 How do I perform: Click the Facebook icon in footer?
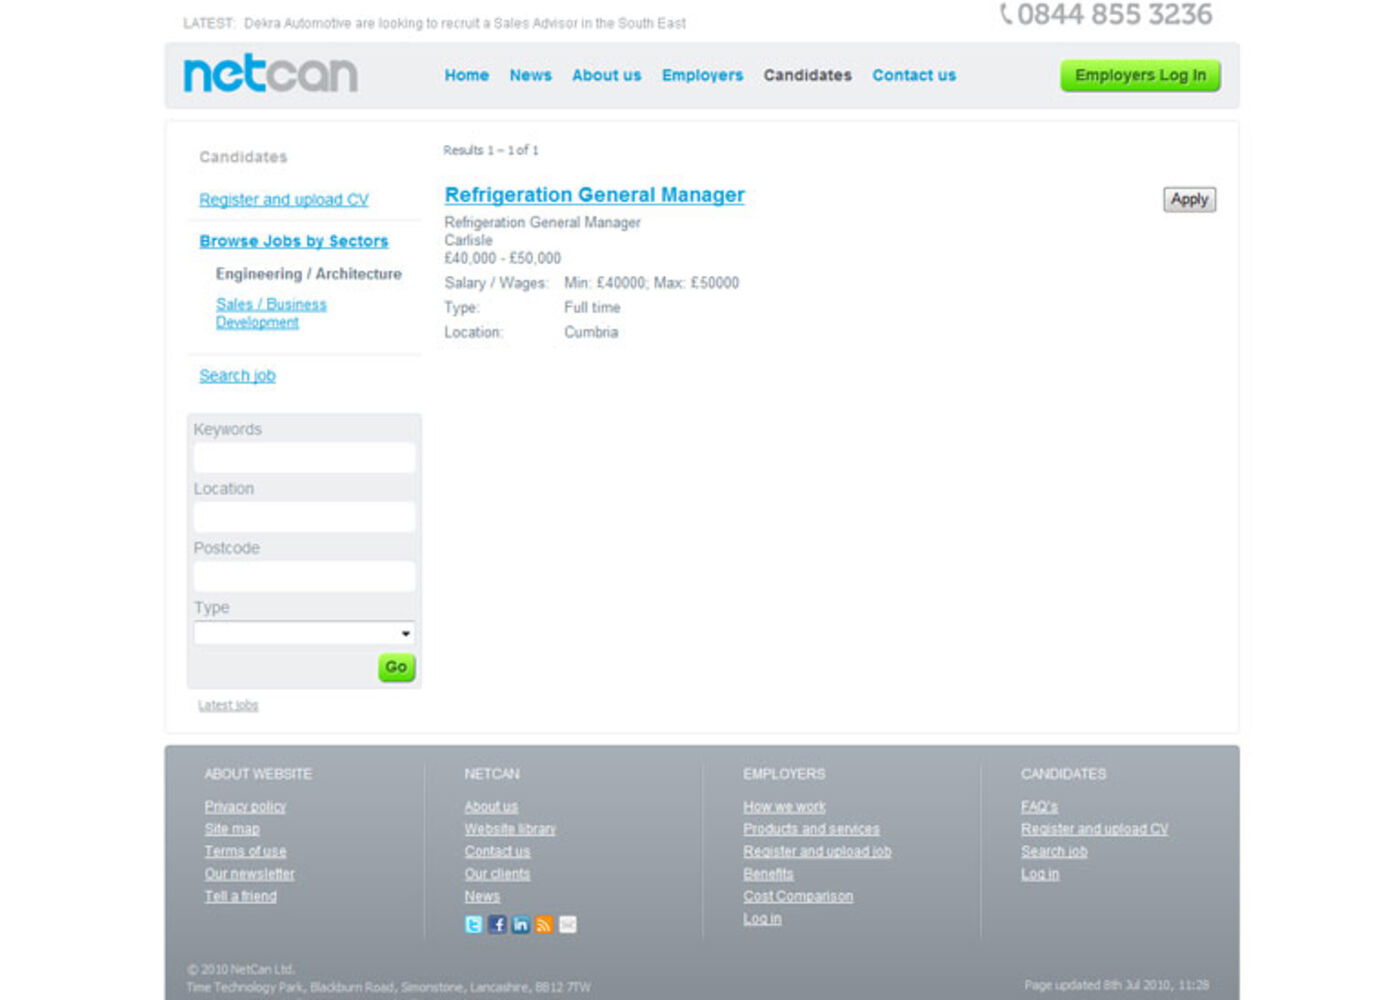497,925
